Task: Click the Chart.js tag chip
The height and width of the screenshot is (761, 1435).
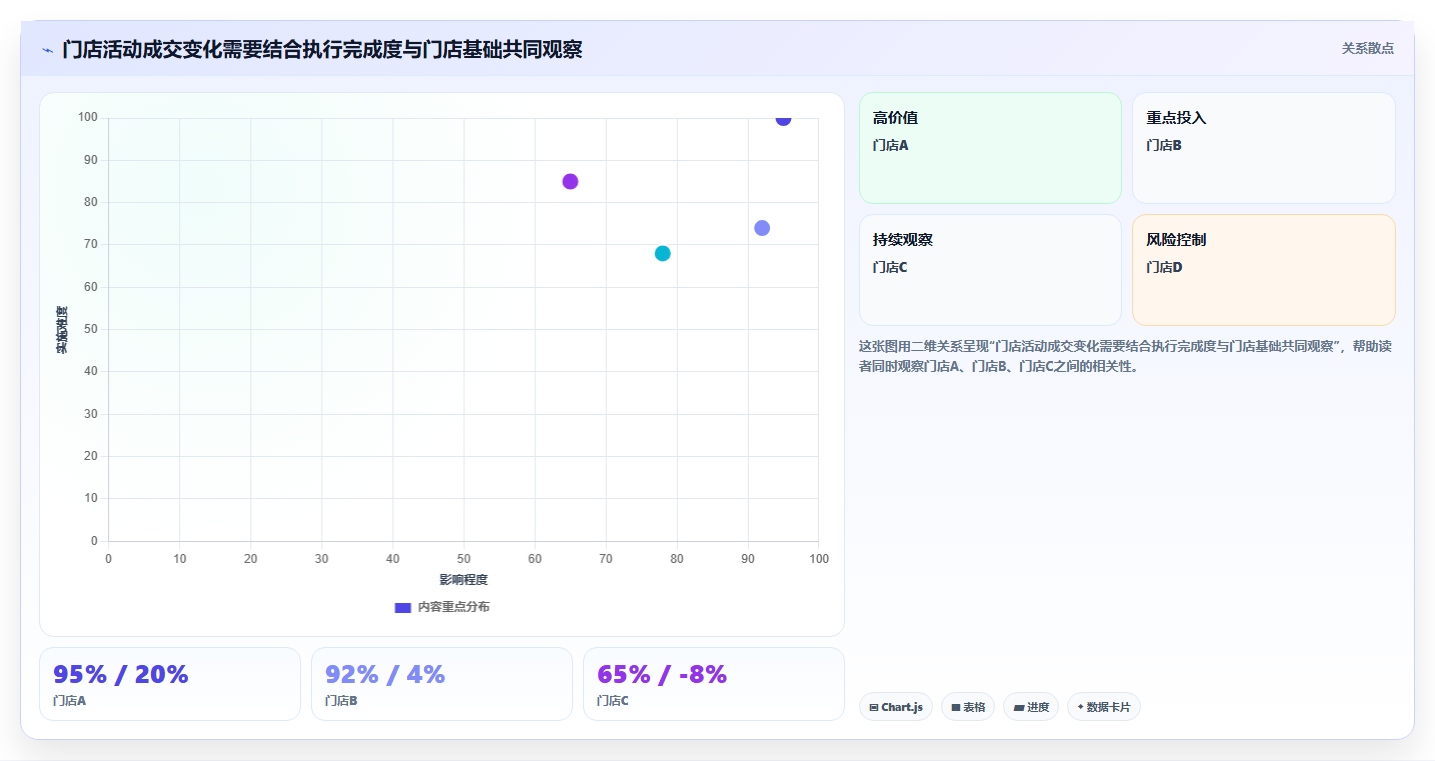Action: [896, 707]
